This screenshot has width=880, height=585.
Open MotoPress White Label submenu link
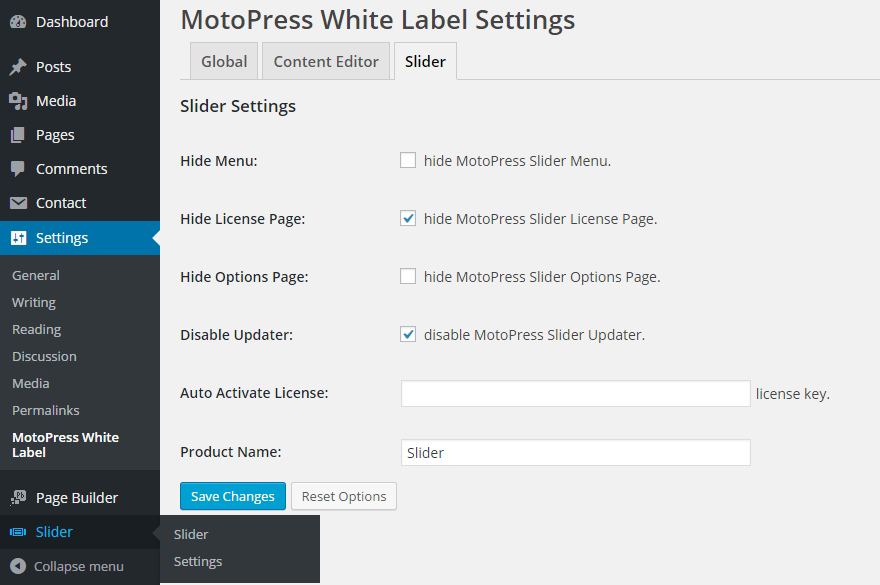66,445
